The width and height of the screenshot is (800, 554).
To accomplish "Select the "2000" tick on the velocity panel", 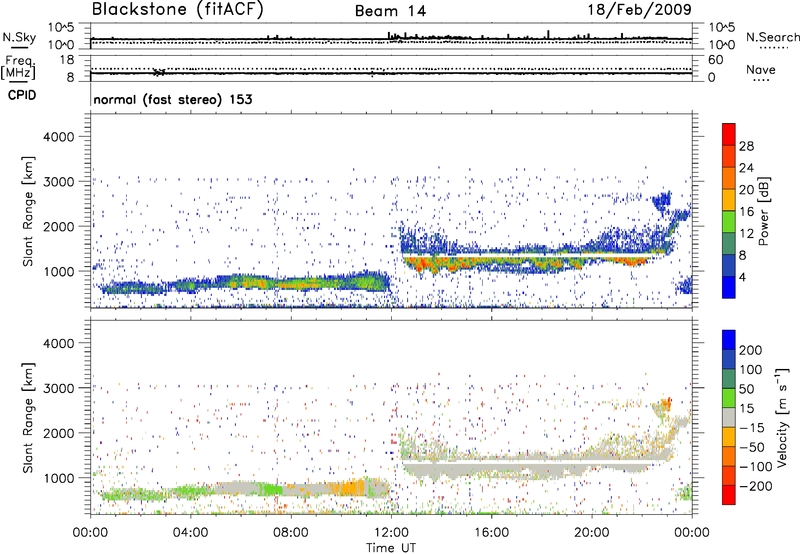I will pos(58,433).
